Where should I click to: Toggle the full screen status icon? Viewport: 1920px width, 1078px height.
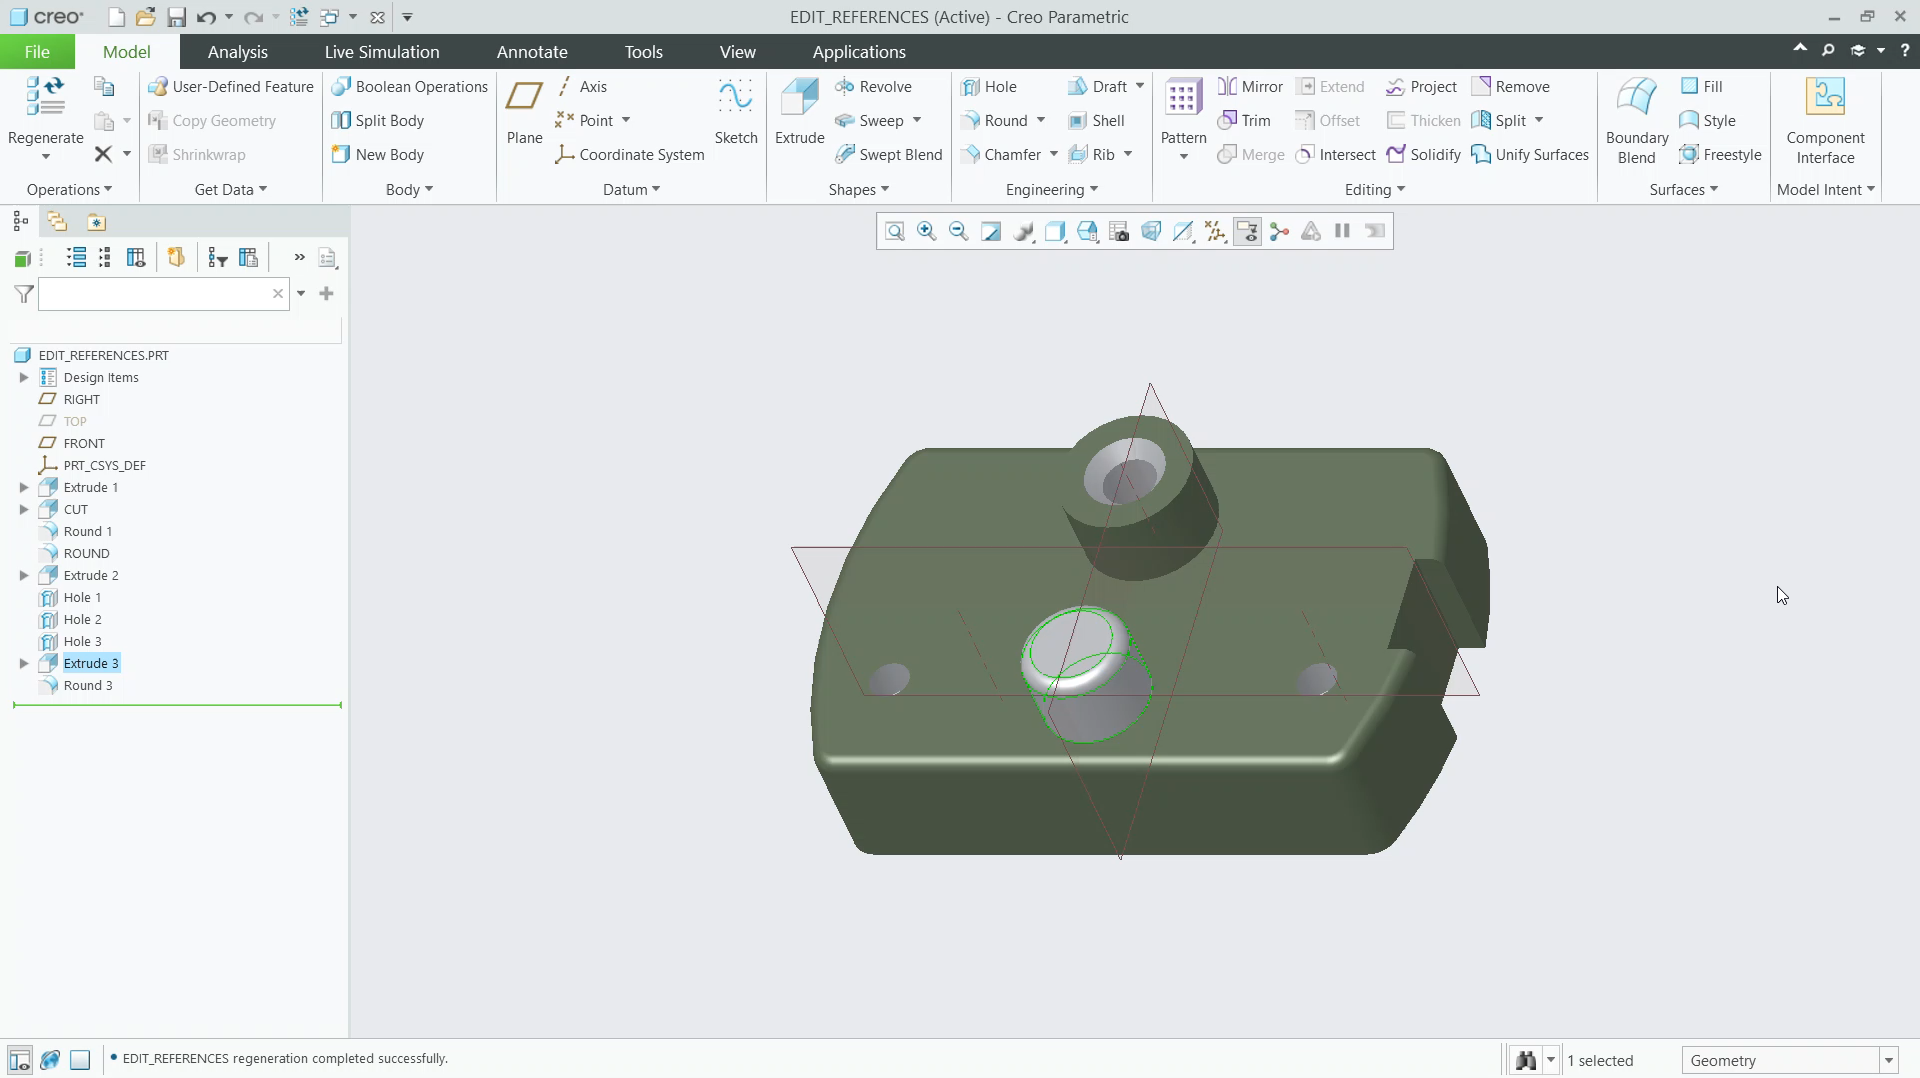pyautogui.click(x=80, y=1060)
